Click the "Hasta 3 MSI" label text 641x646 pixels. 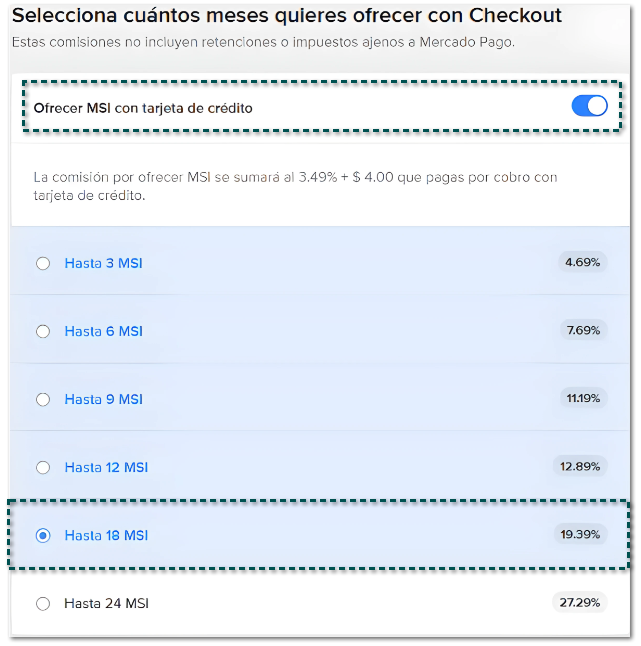[x=103, y=264]
